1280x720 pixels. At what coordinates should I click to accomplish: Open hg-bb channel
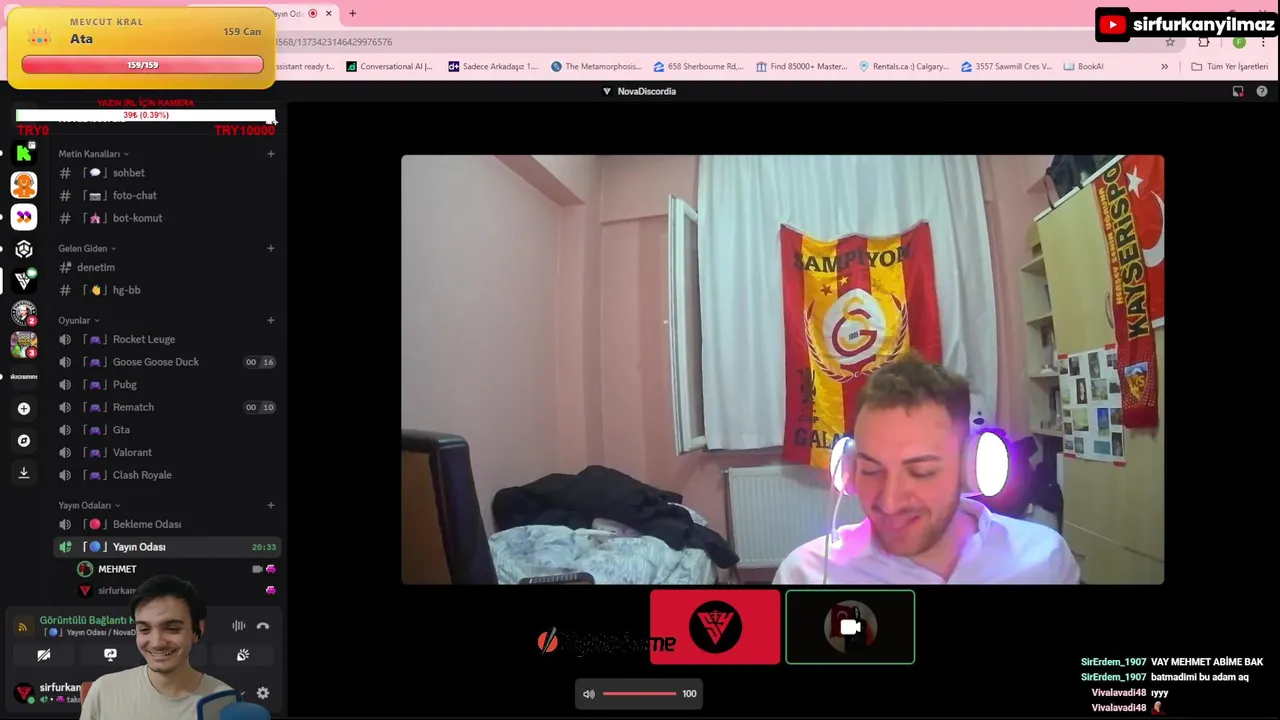(x=166, y=290)
